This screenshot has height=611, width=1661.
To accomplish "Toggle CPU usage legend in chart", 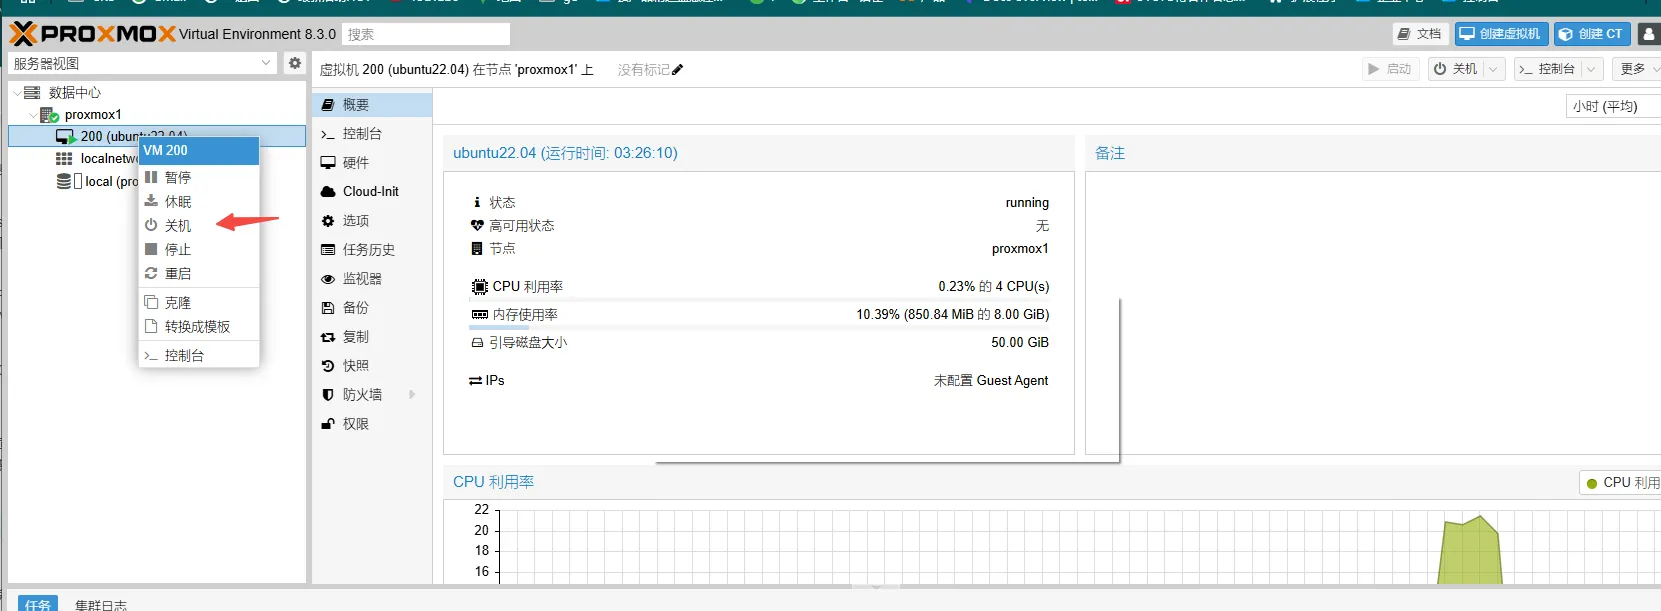I will point(1623,482).
